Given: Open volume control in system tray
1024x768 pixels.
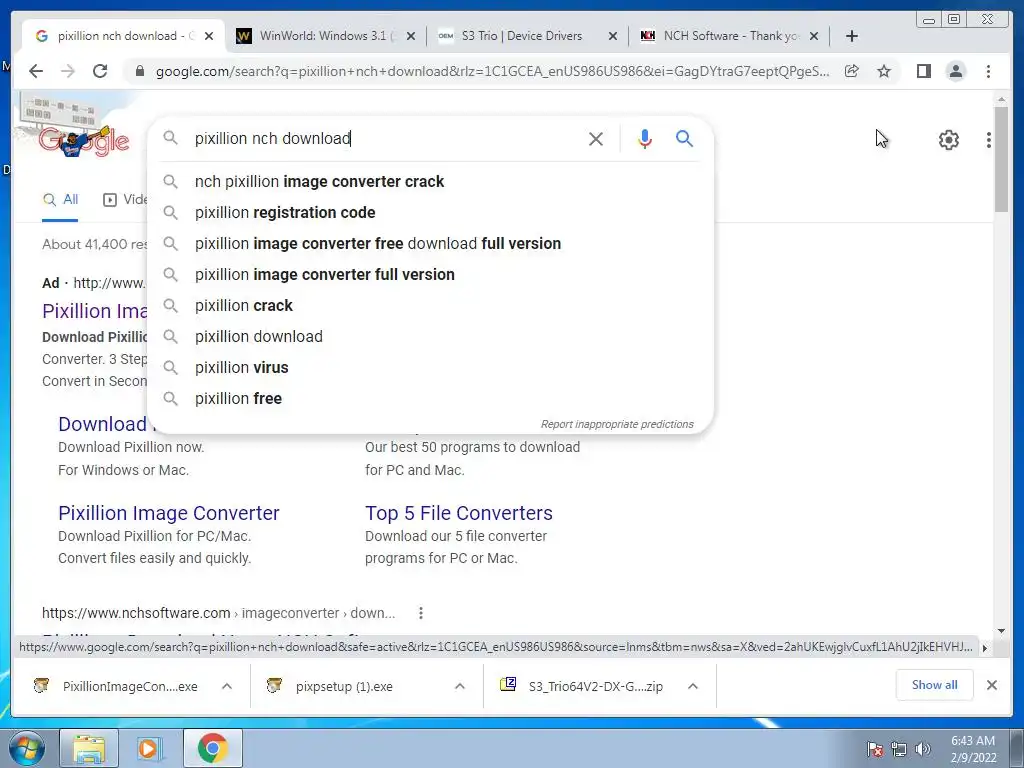Looking at the screenshot, I should 923,749.
